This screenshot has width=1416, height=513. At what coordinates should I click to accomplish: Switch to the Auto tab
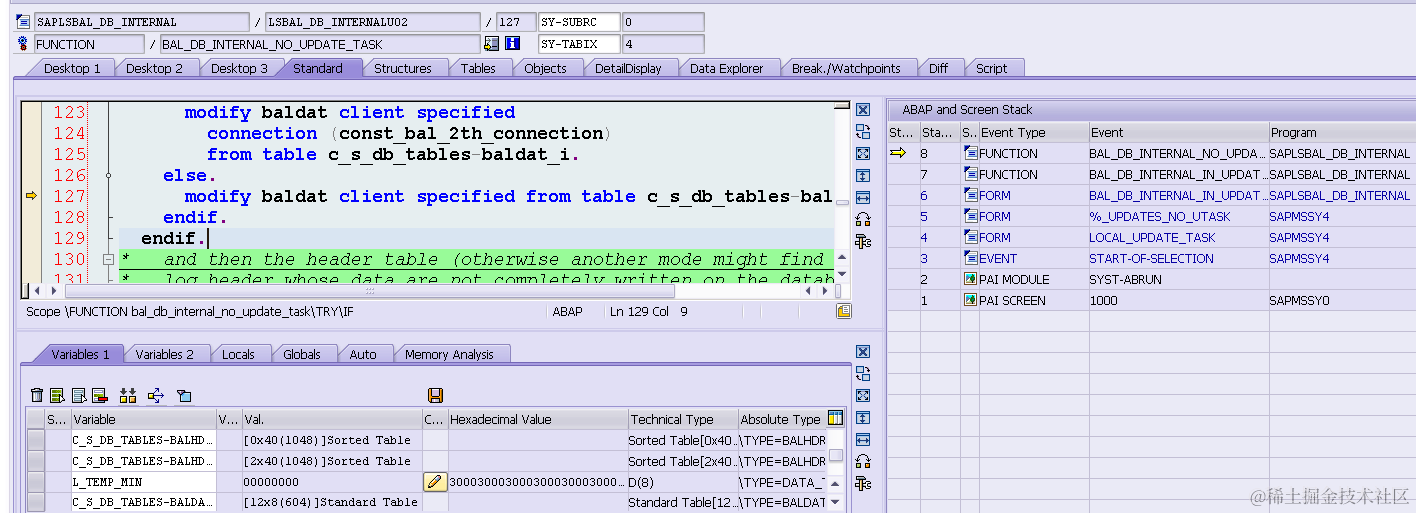363,354
